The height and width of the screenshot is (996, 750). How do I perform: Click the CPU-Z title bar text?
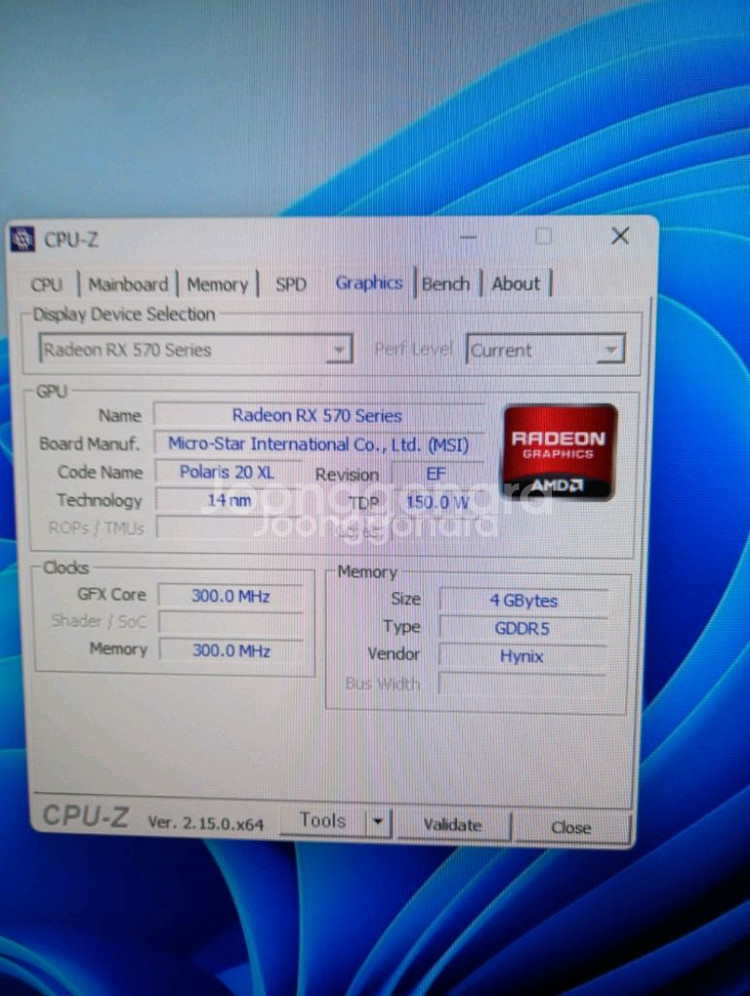pos(71,239)
